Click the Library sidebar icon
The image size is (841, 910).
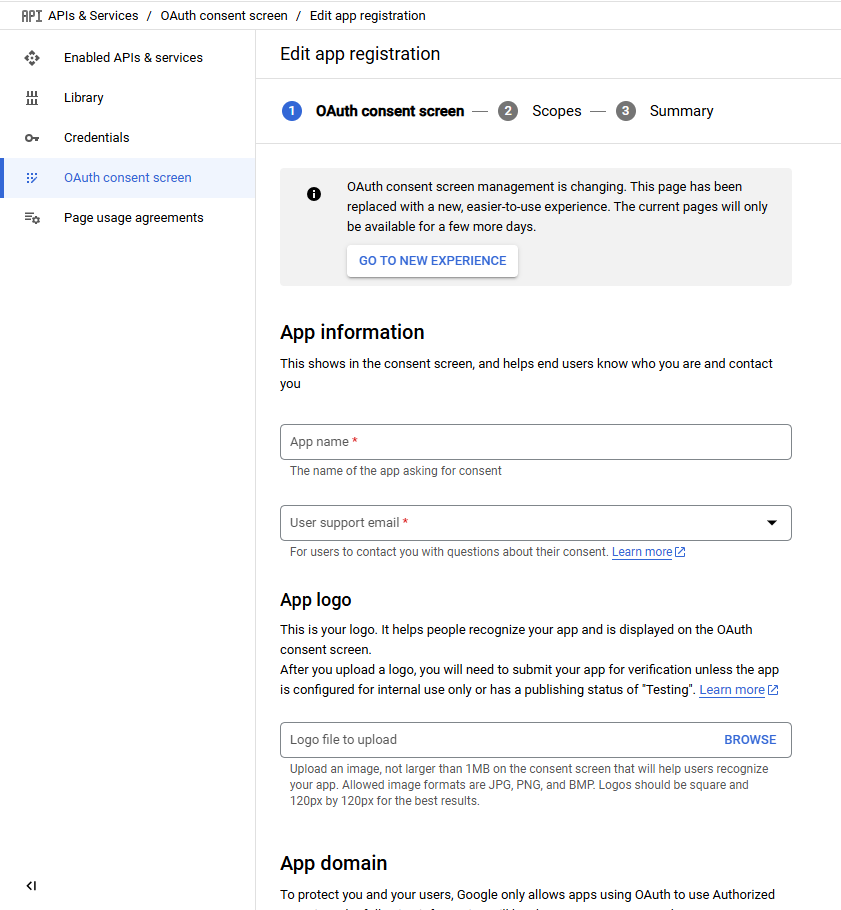coord(32,98)
